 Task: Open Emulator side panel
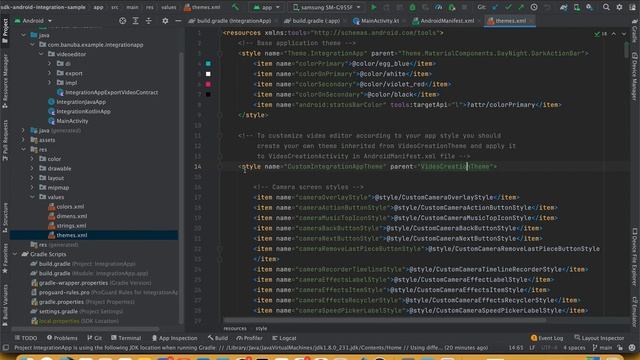tap(635, 311)
